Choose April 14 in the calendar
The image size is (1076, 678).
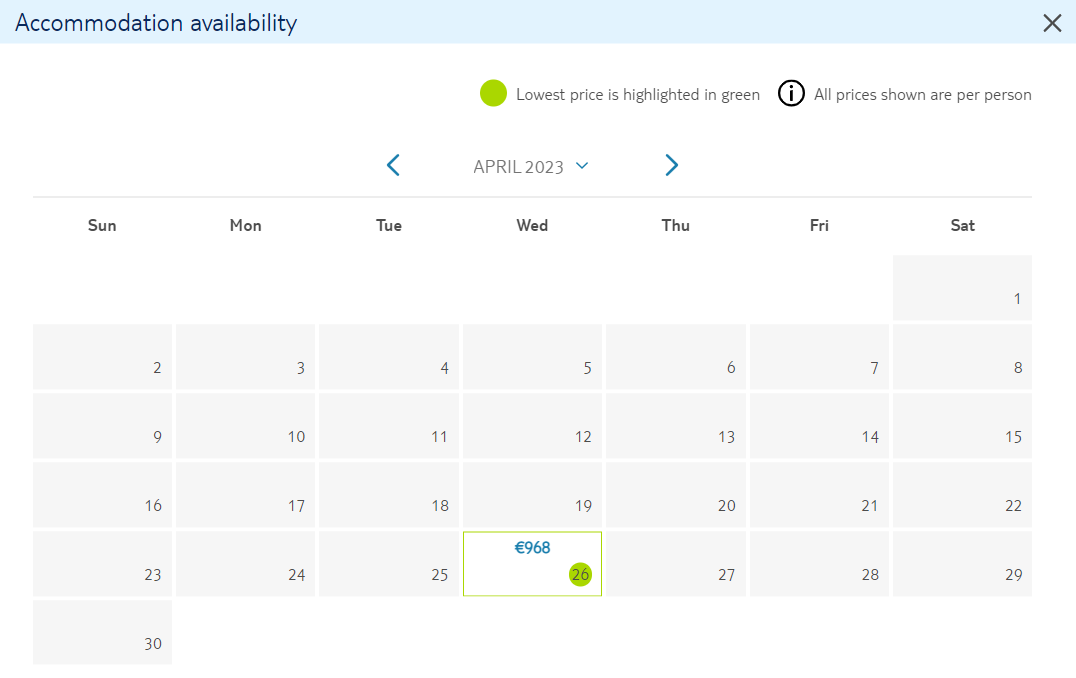pyautogui.click(x=819, y=425)
